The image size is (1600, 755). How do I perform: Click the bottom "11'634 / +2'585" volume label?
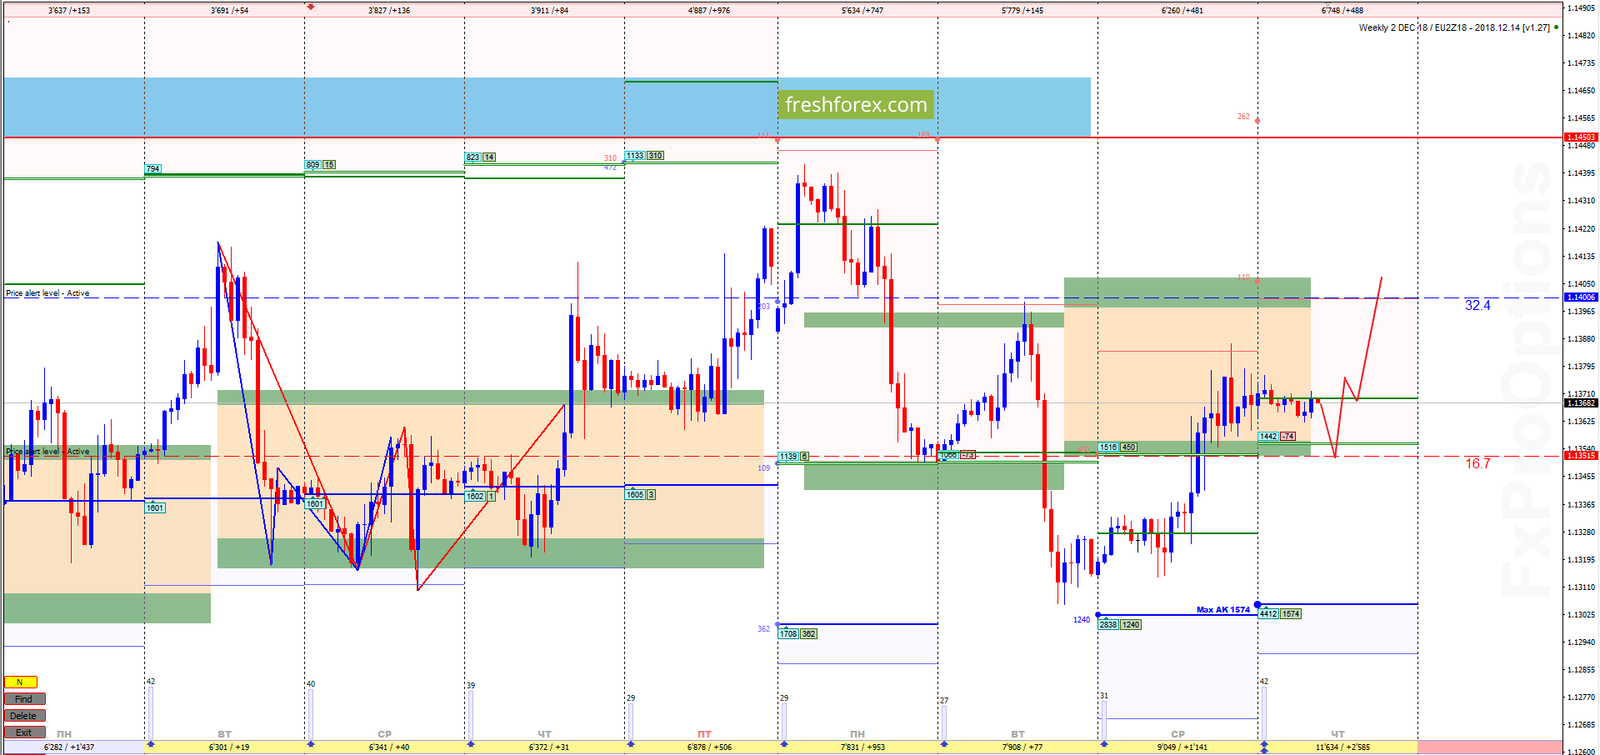[1343, 747]
